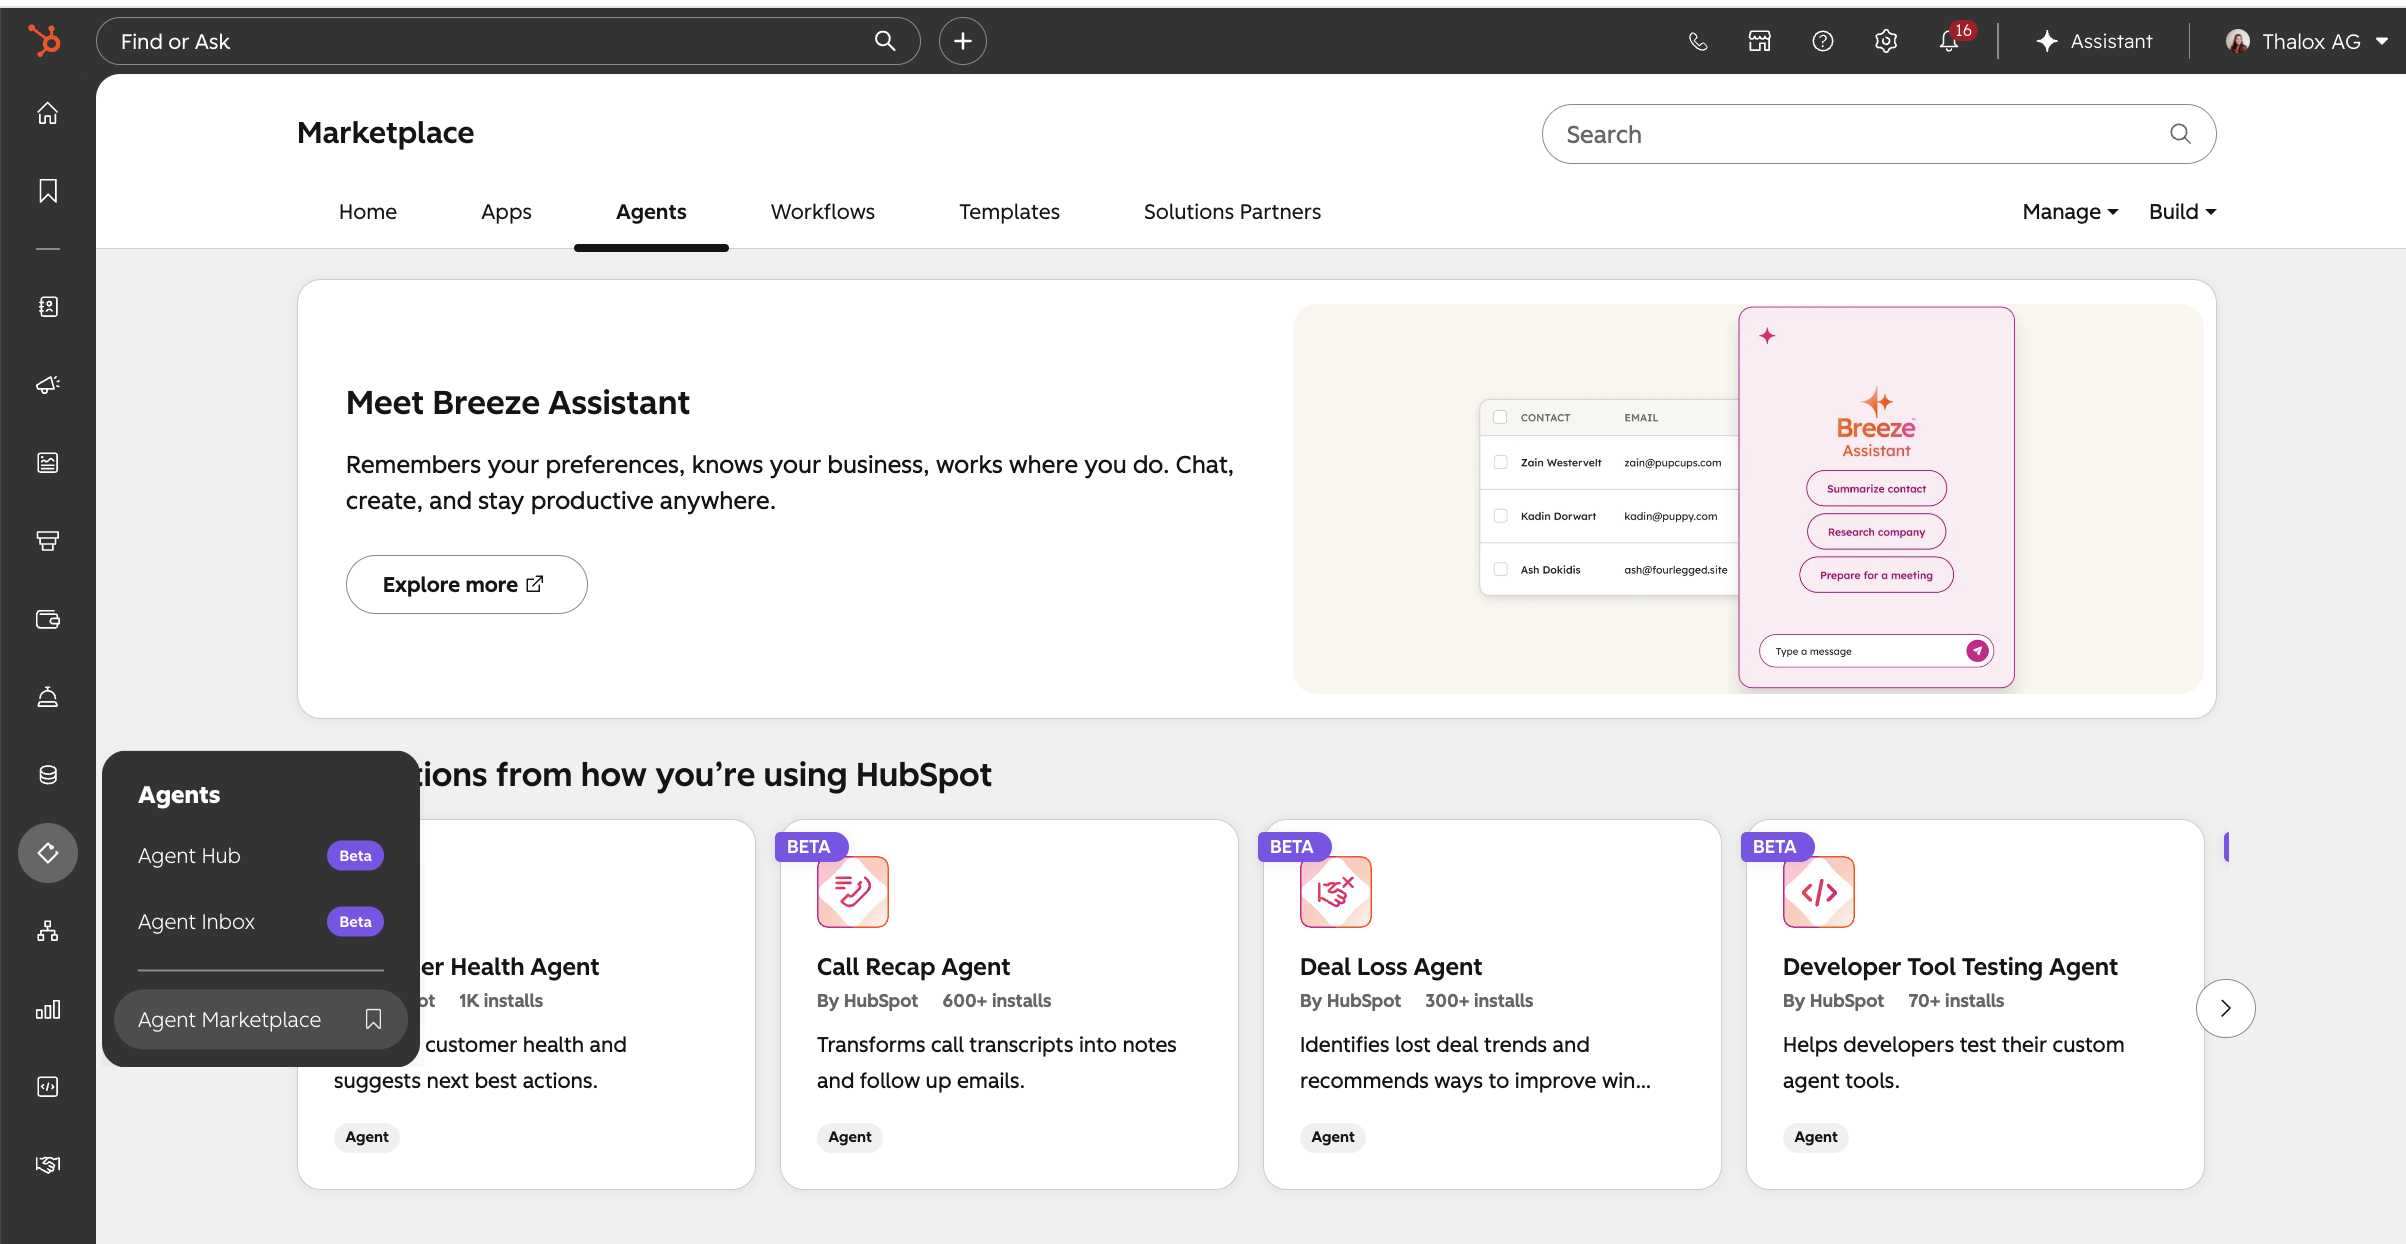Expand the Build dropdown menu
2406x1244 pixels.
[2183, 212]
